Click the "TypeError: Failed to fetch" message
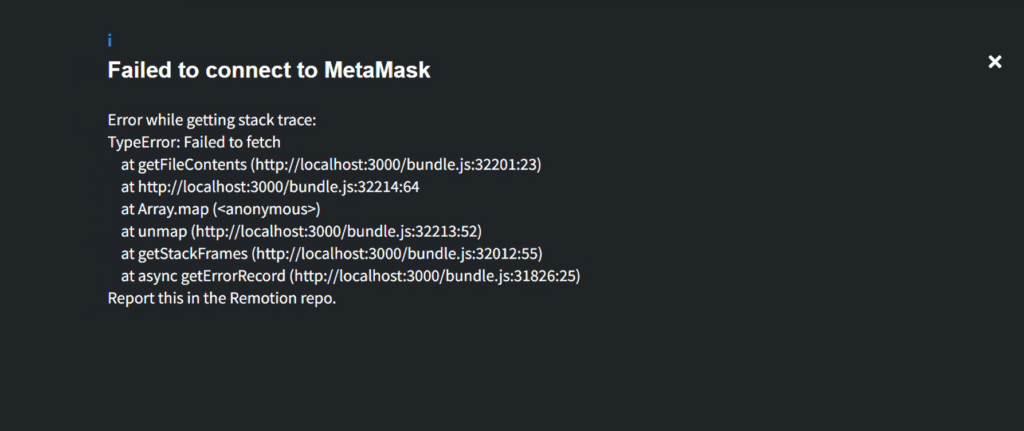Viewport: 1024px width, 431px height. [x=194, y=143]
